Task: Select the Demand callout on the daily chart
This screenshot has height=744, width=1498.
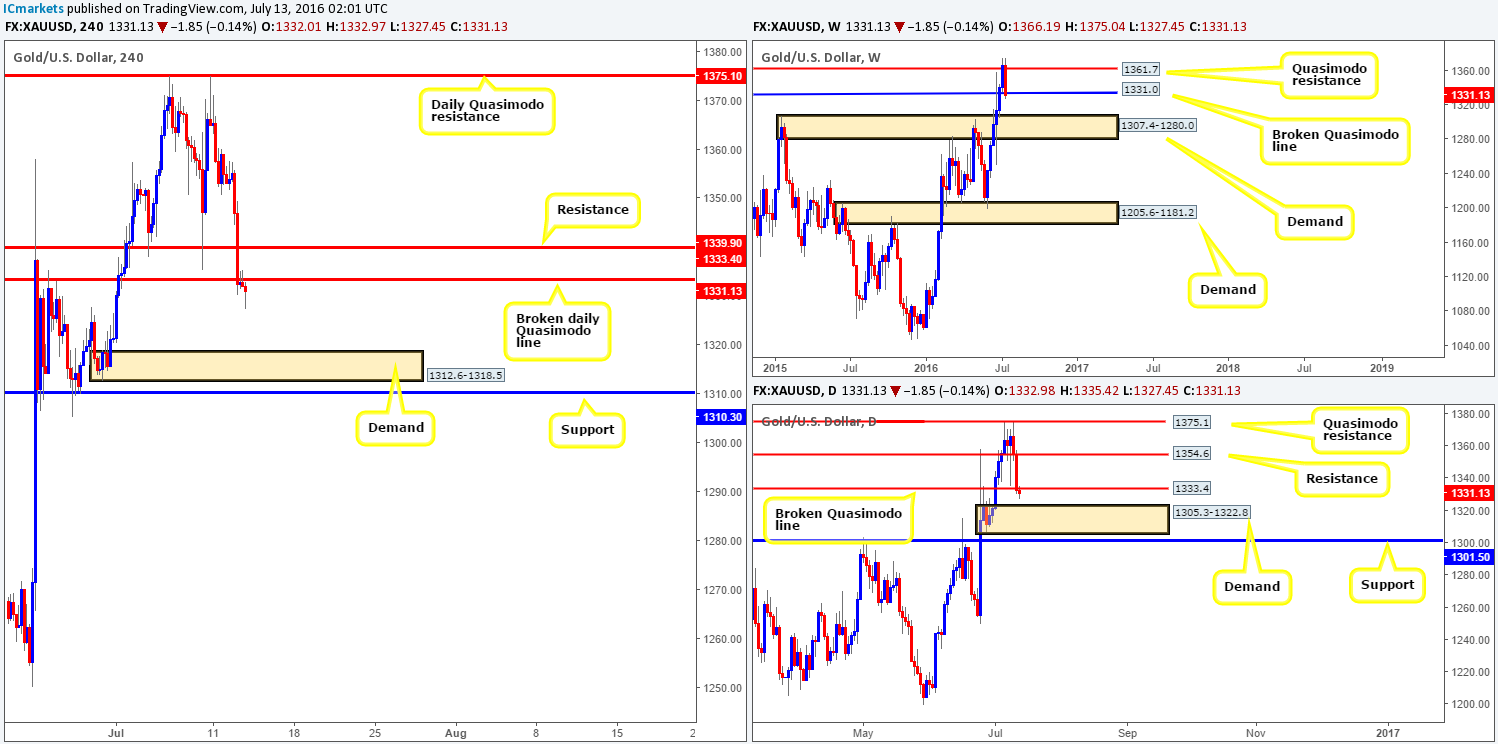Action: (1252, 586)
